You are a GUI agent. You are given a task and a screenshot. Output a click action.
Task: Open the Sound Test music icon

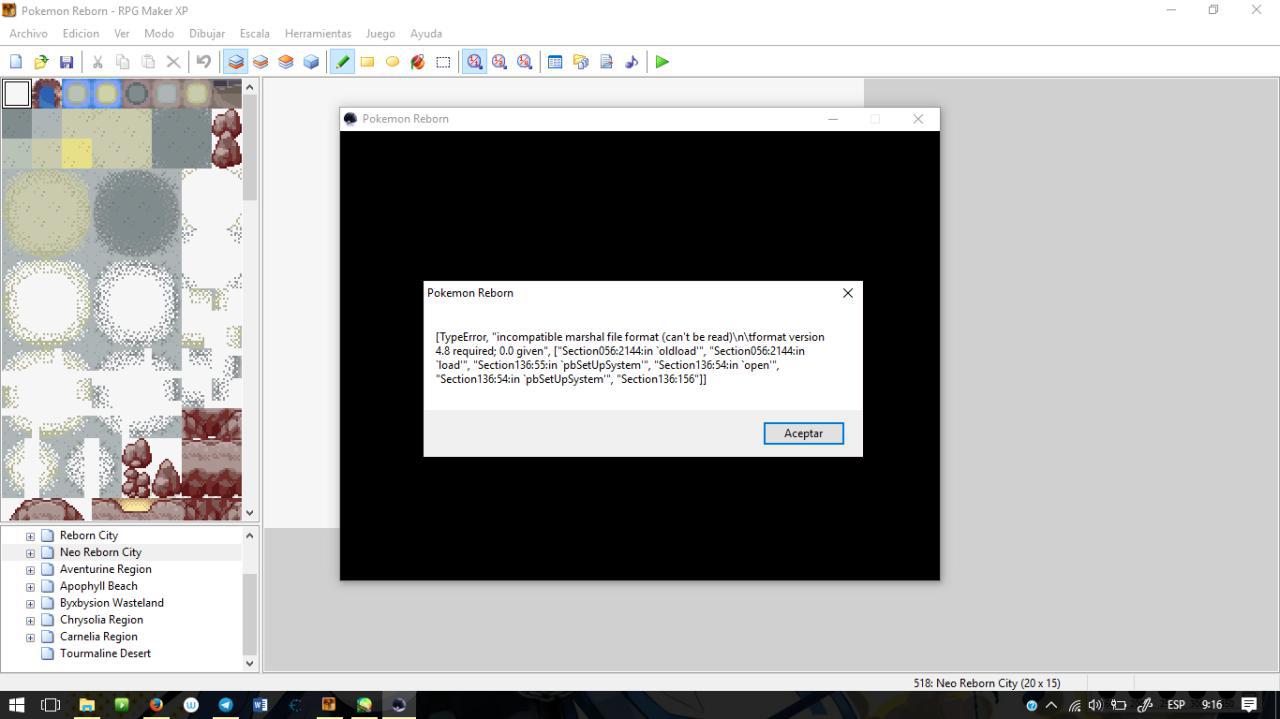pyautogui.click(x=631, y=62)
